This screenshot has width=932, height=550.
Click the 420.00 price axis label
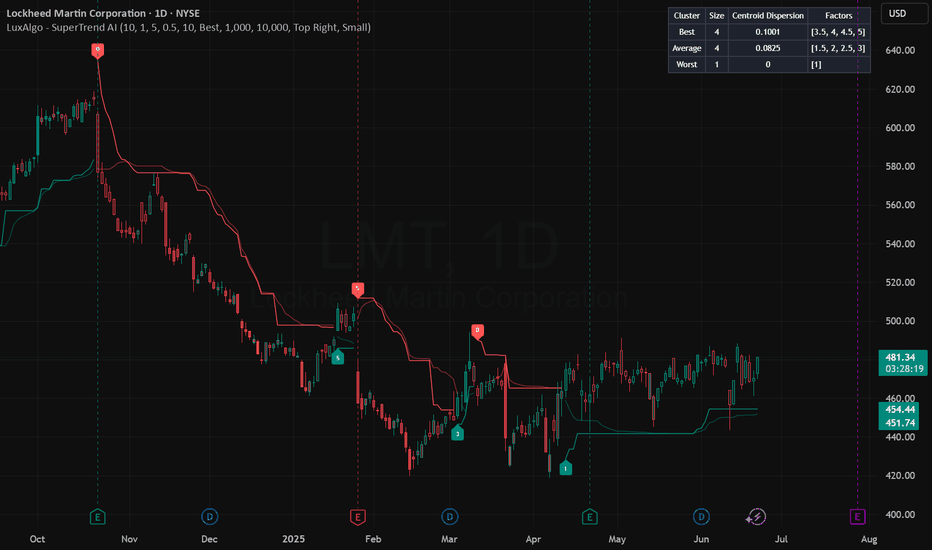900,476
